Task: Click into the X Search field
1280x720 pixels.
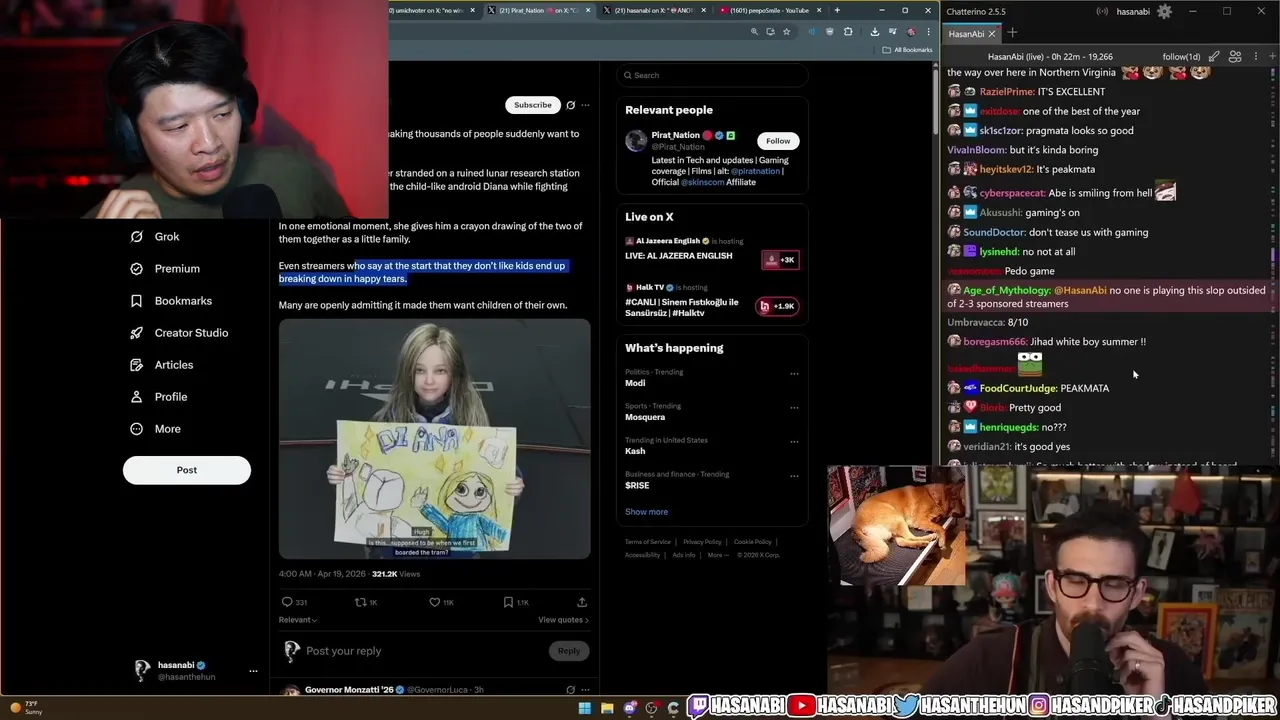Action: click(712, 75)
